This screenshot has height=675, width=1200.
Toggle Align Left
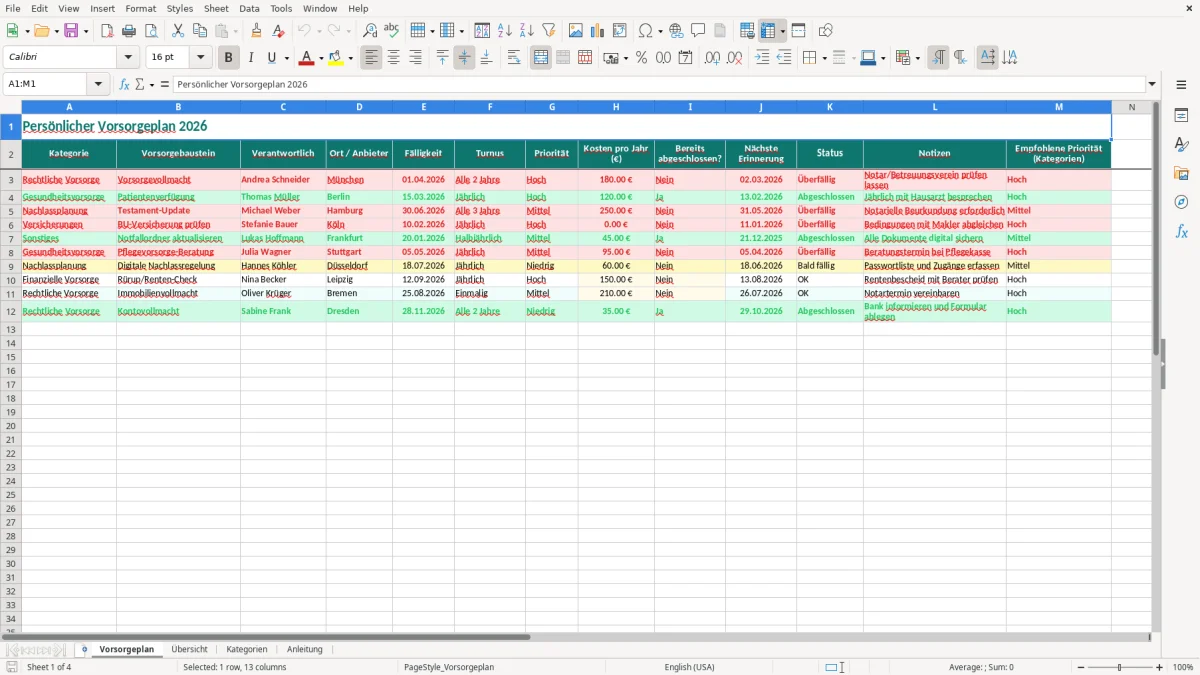coord(371,58)
